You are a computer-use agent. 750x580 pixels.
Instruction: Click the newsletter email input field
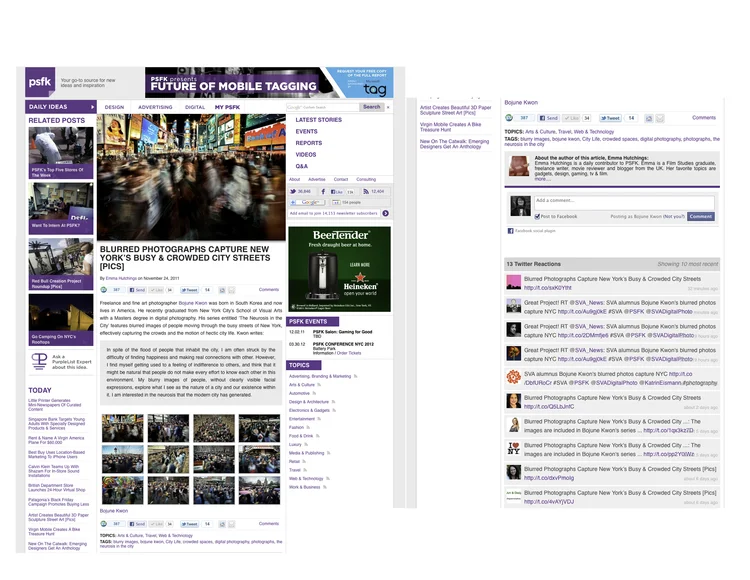334,213
